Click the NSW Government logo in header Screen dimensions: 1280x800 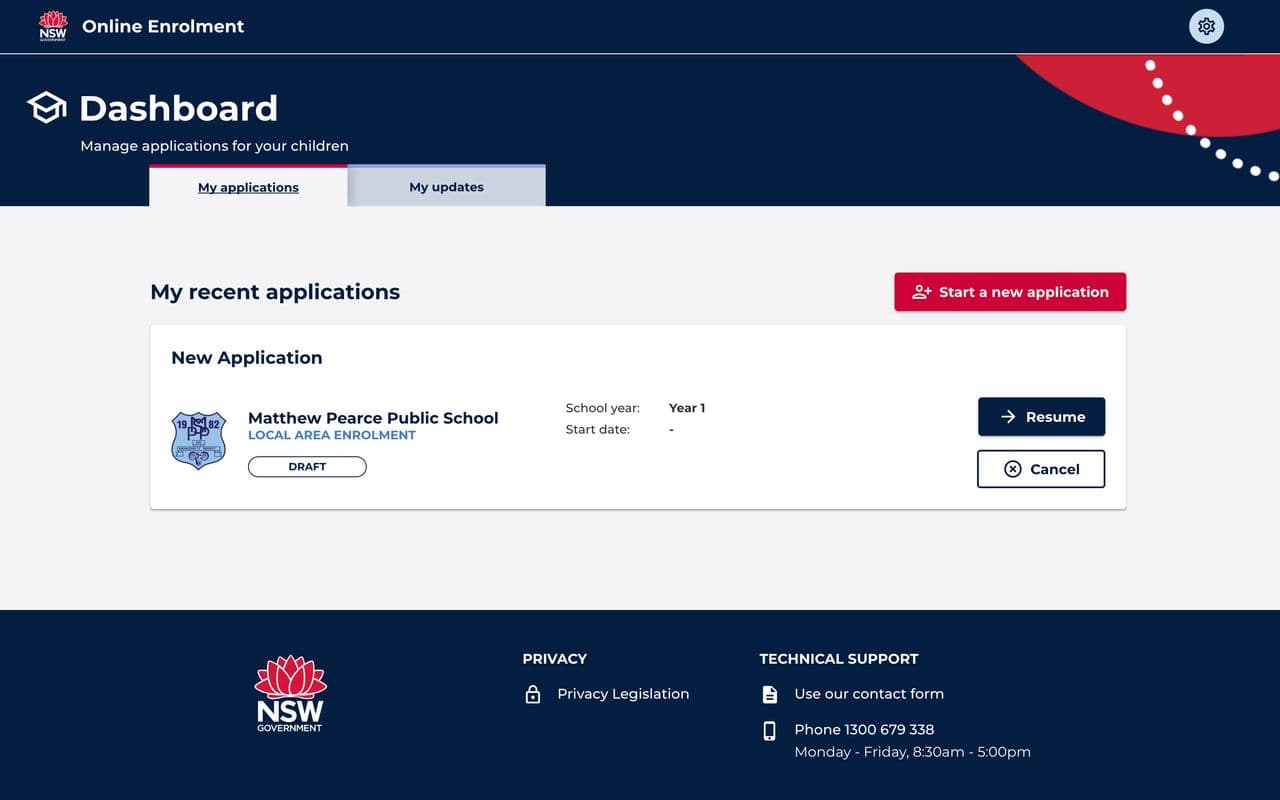[x=53, y=26]
